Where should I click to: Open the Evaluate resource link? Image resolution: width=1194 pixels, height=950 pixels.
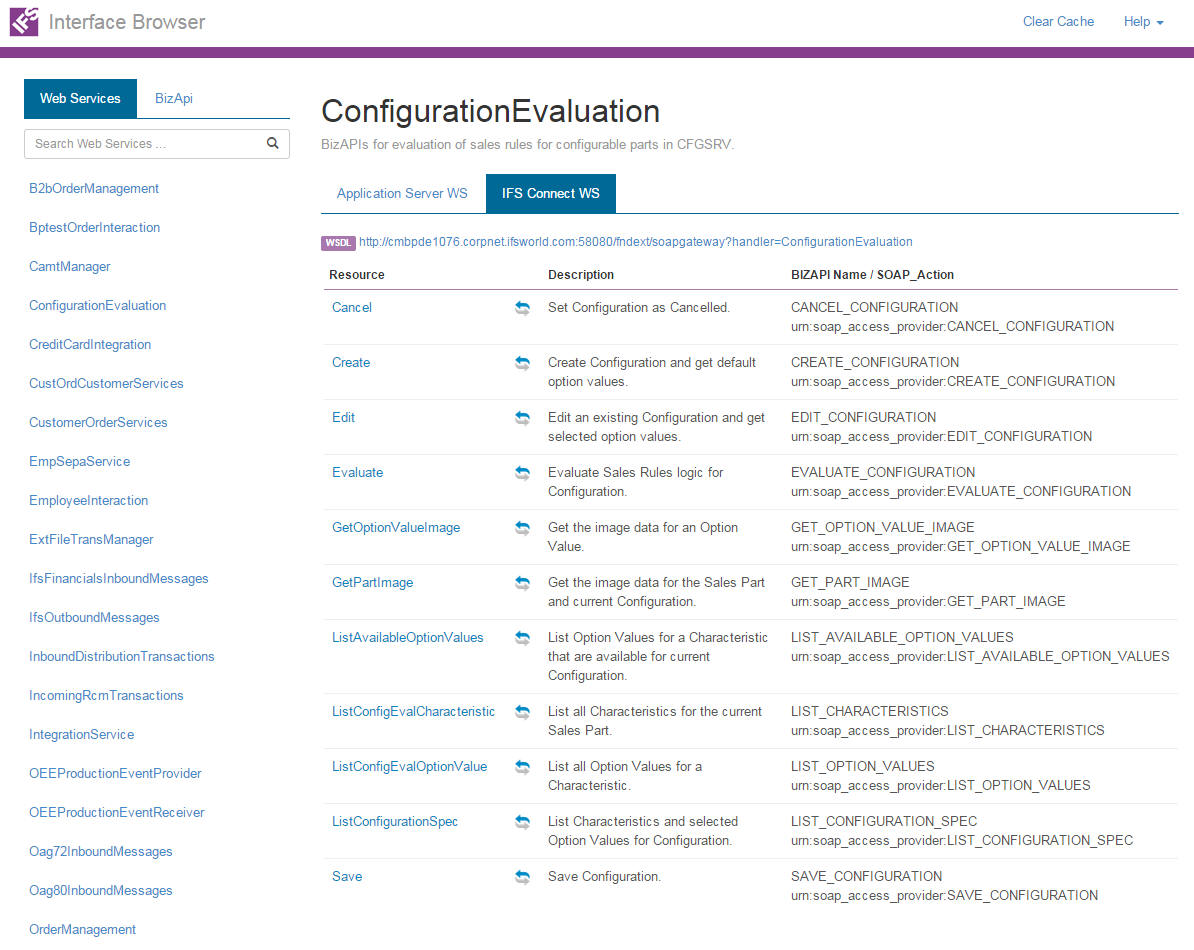tap(357, 472)
